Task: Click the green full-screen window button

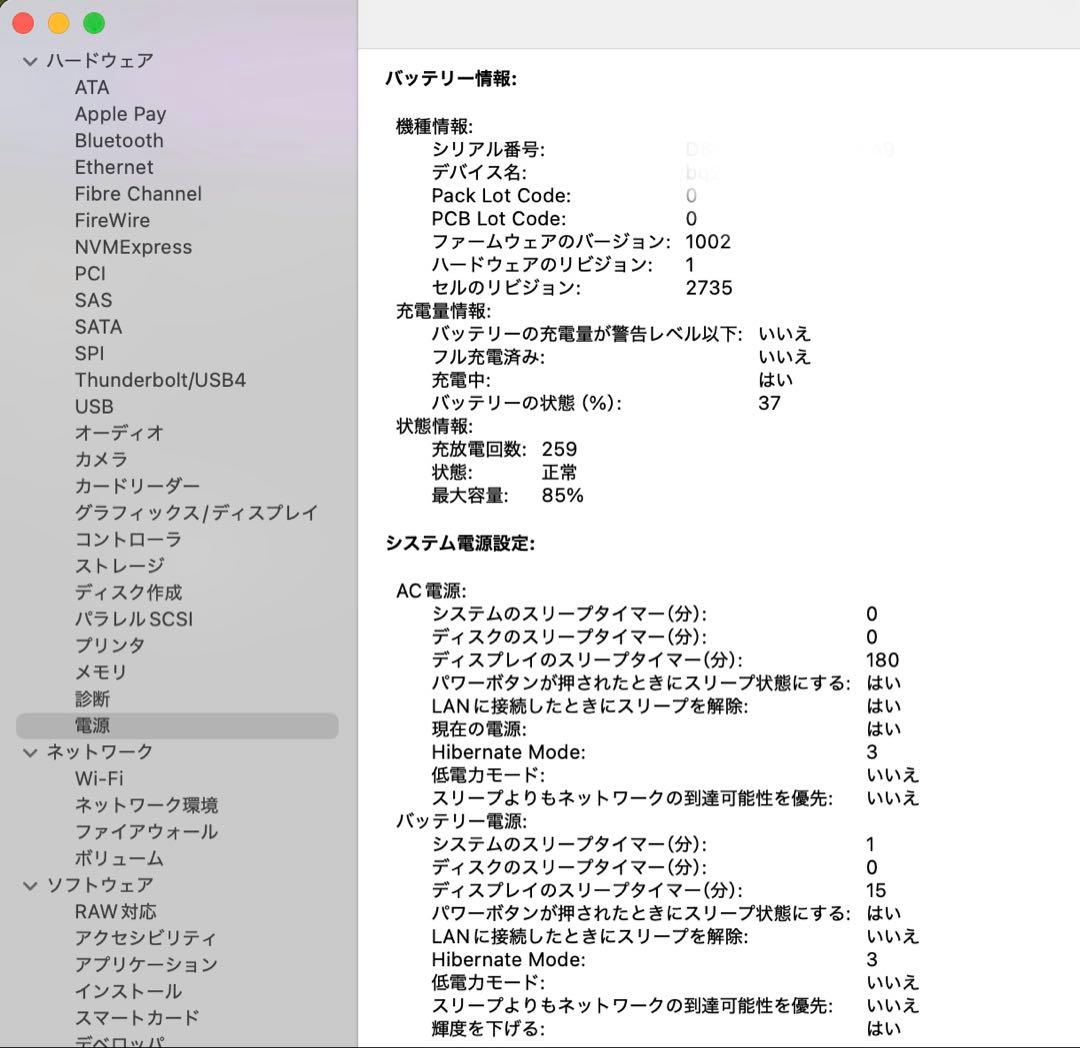Action: coord(93,21)
